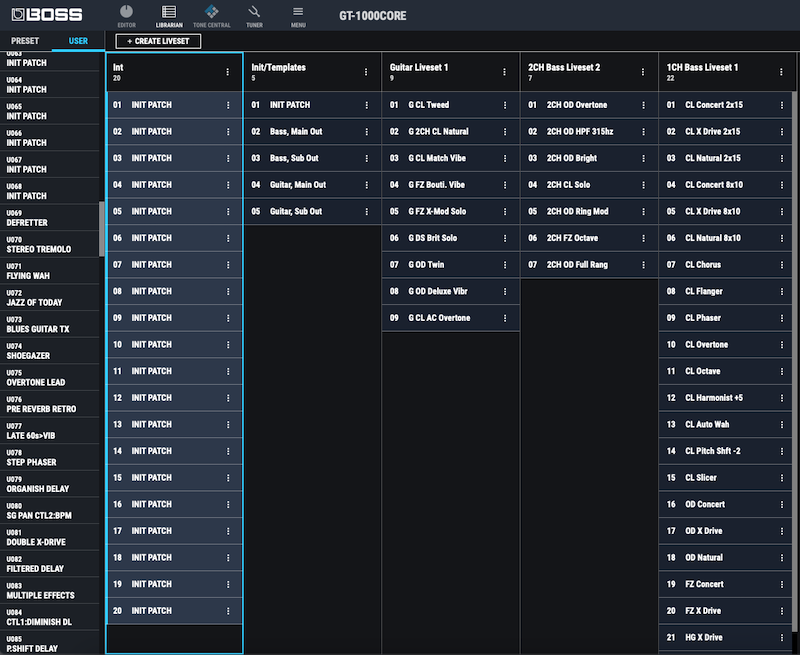This screenshot has height=655, width=800.
Task: Open Tone Central
Action: pyautogui.click(x=212, y=16)
